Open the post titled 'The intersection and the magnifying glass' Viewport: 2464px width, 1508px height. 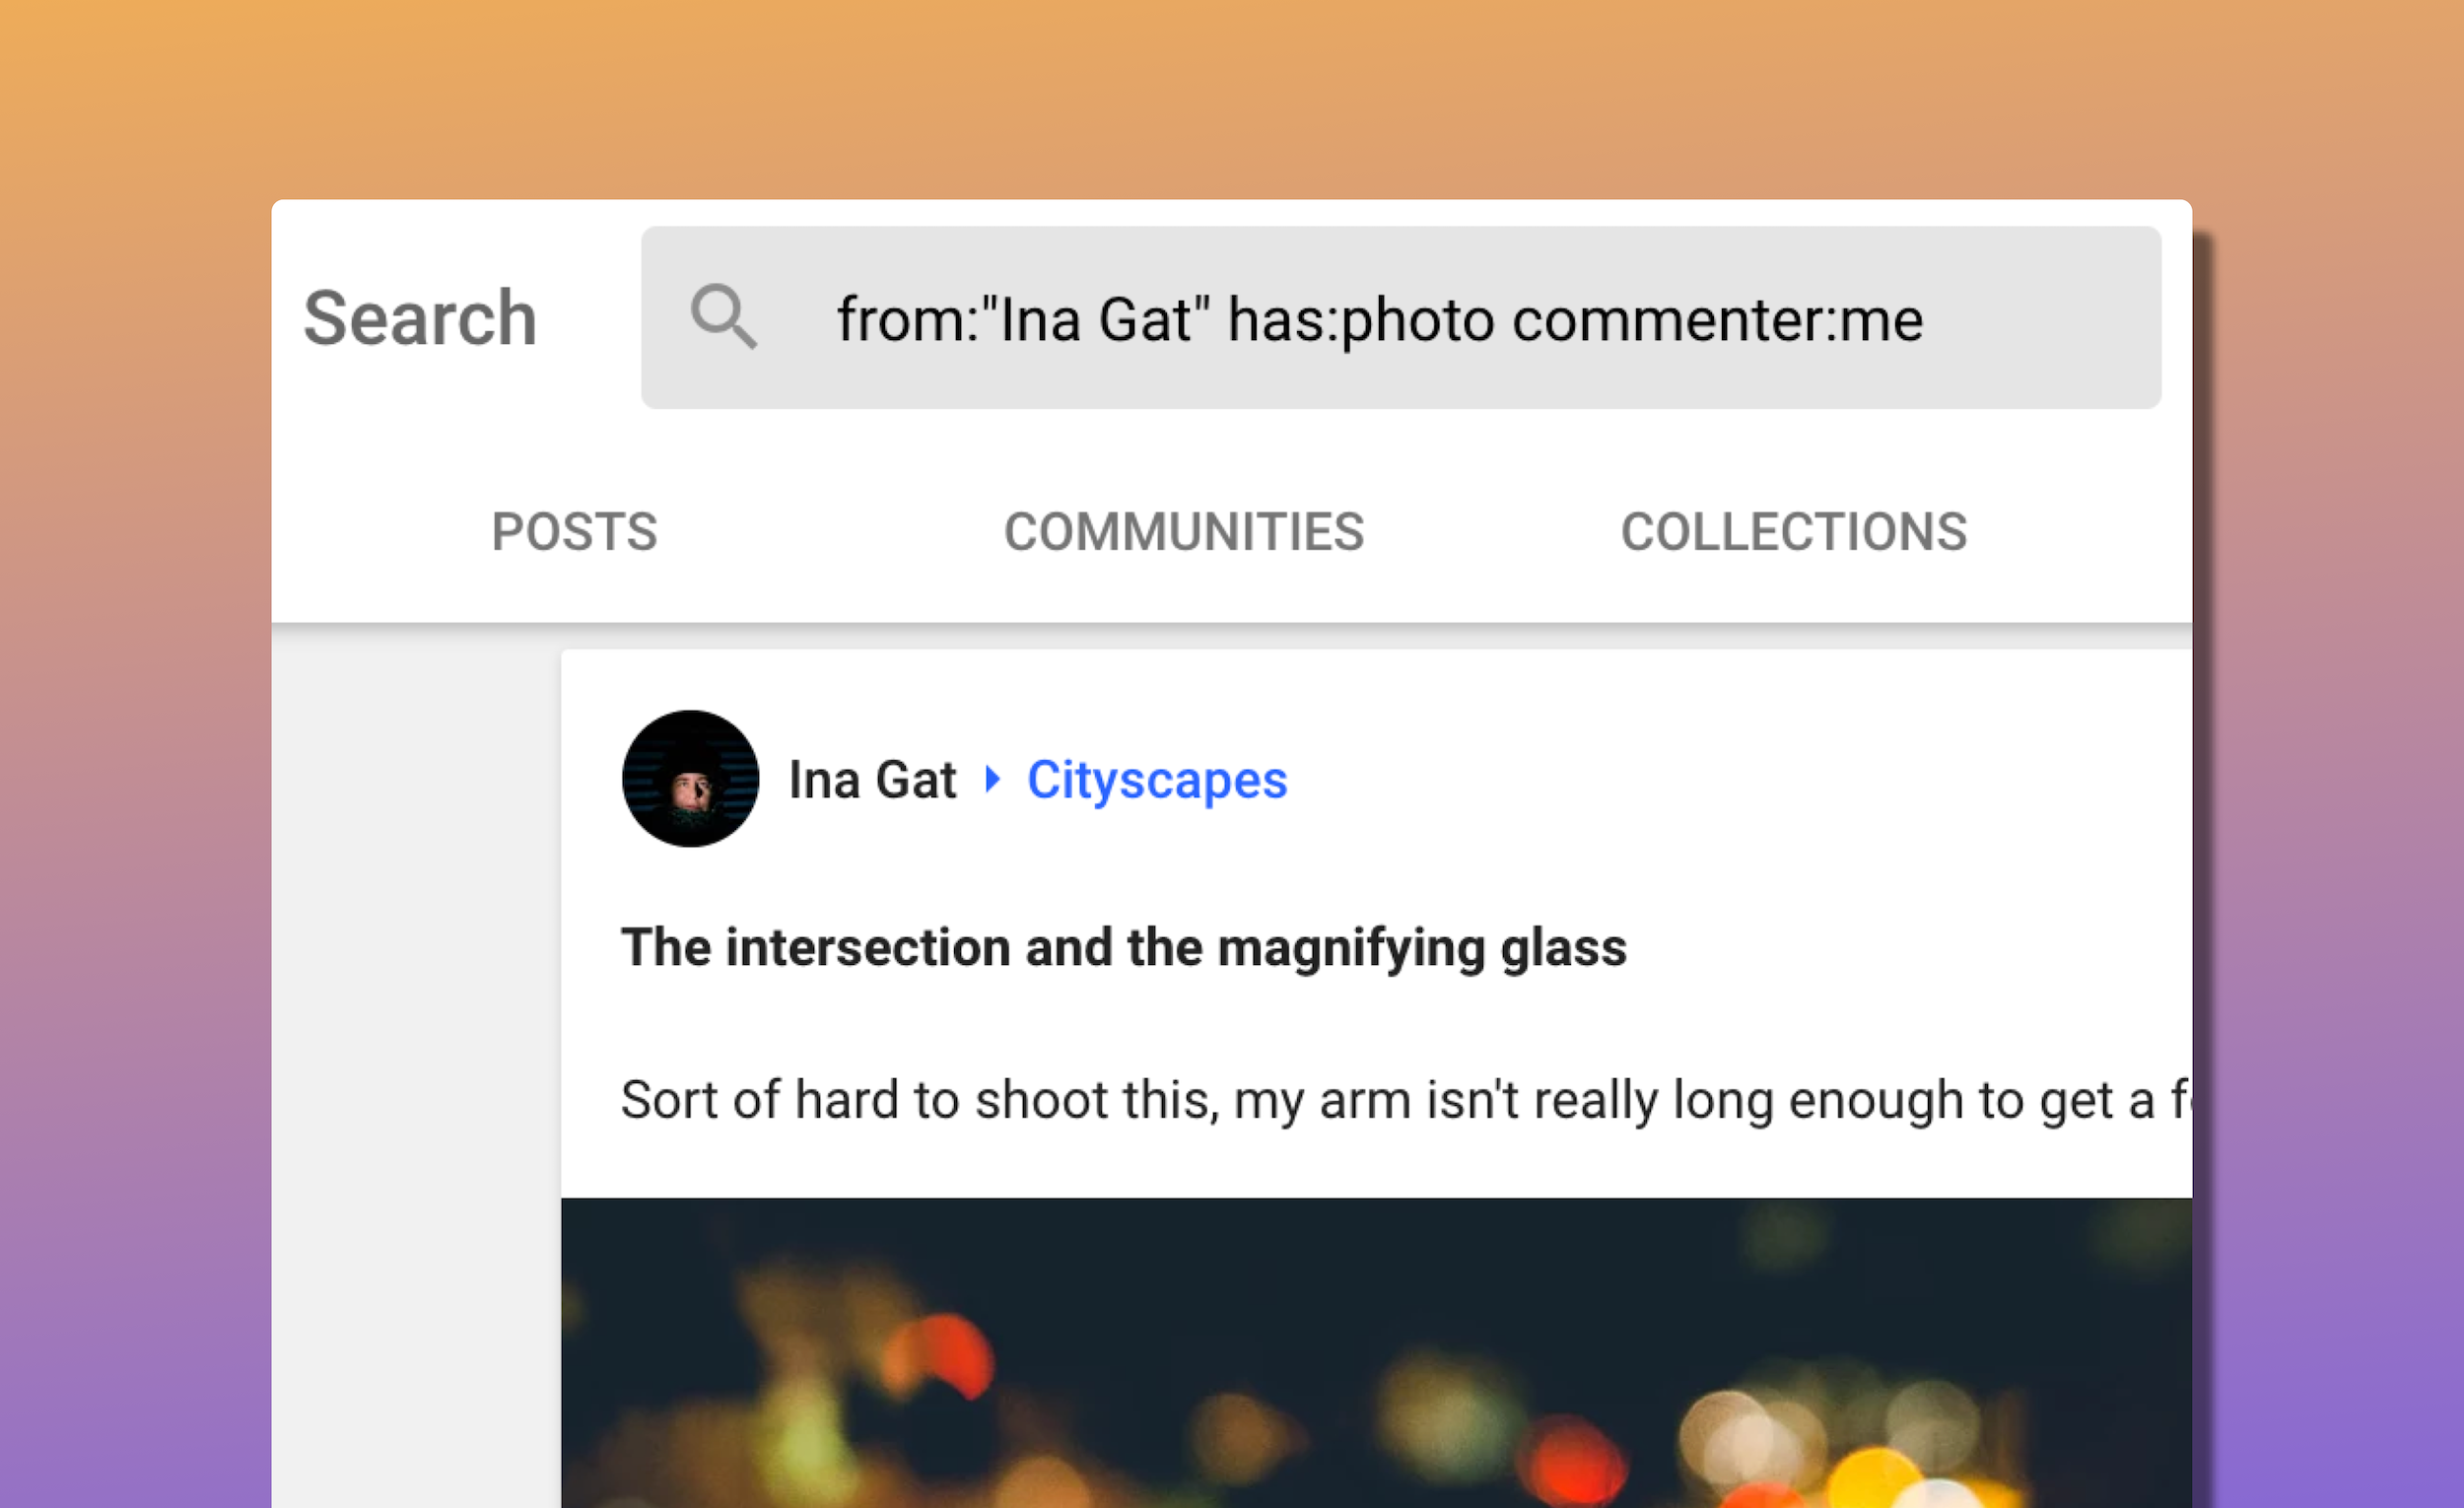click(x=1124, y=948)
